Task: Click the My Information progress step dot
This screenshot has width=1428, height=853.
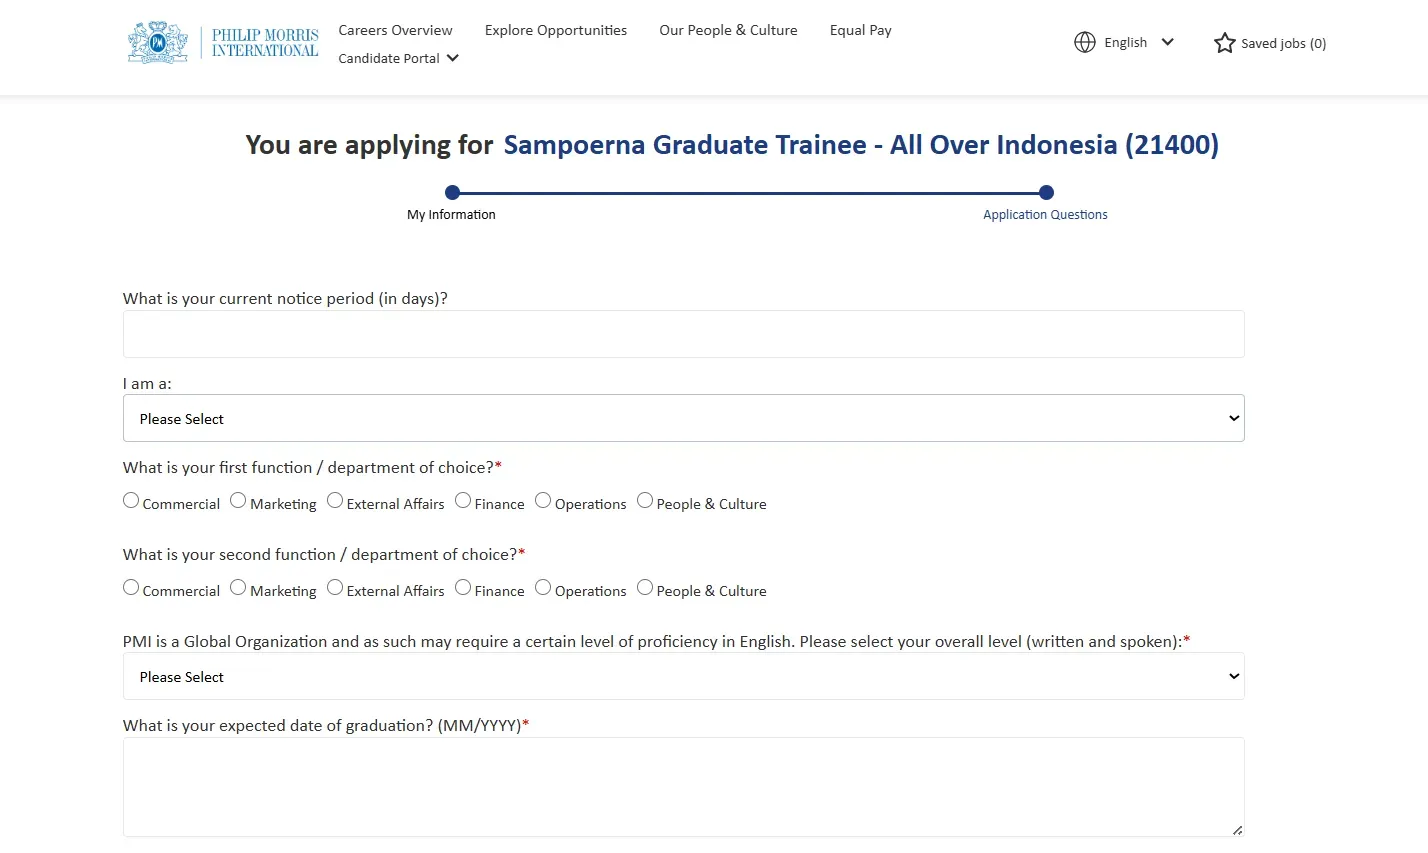Action: (452, 192)
